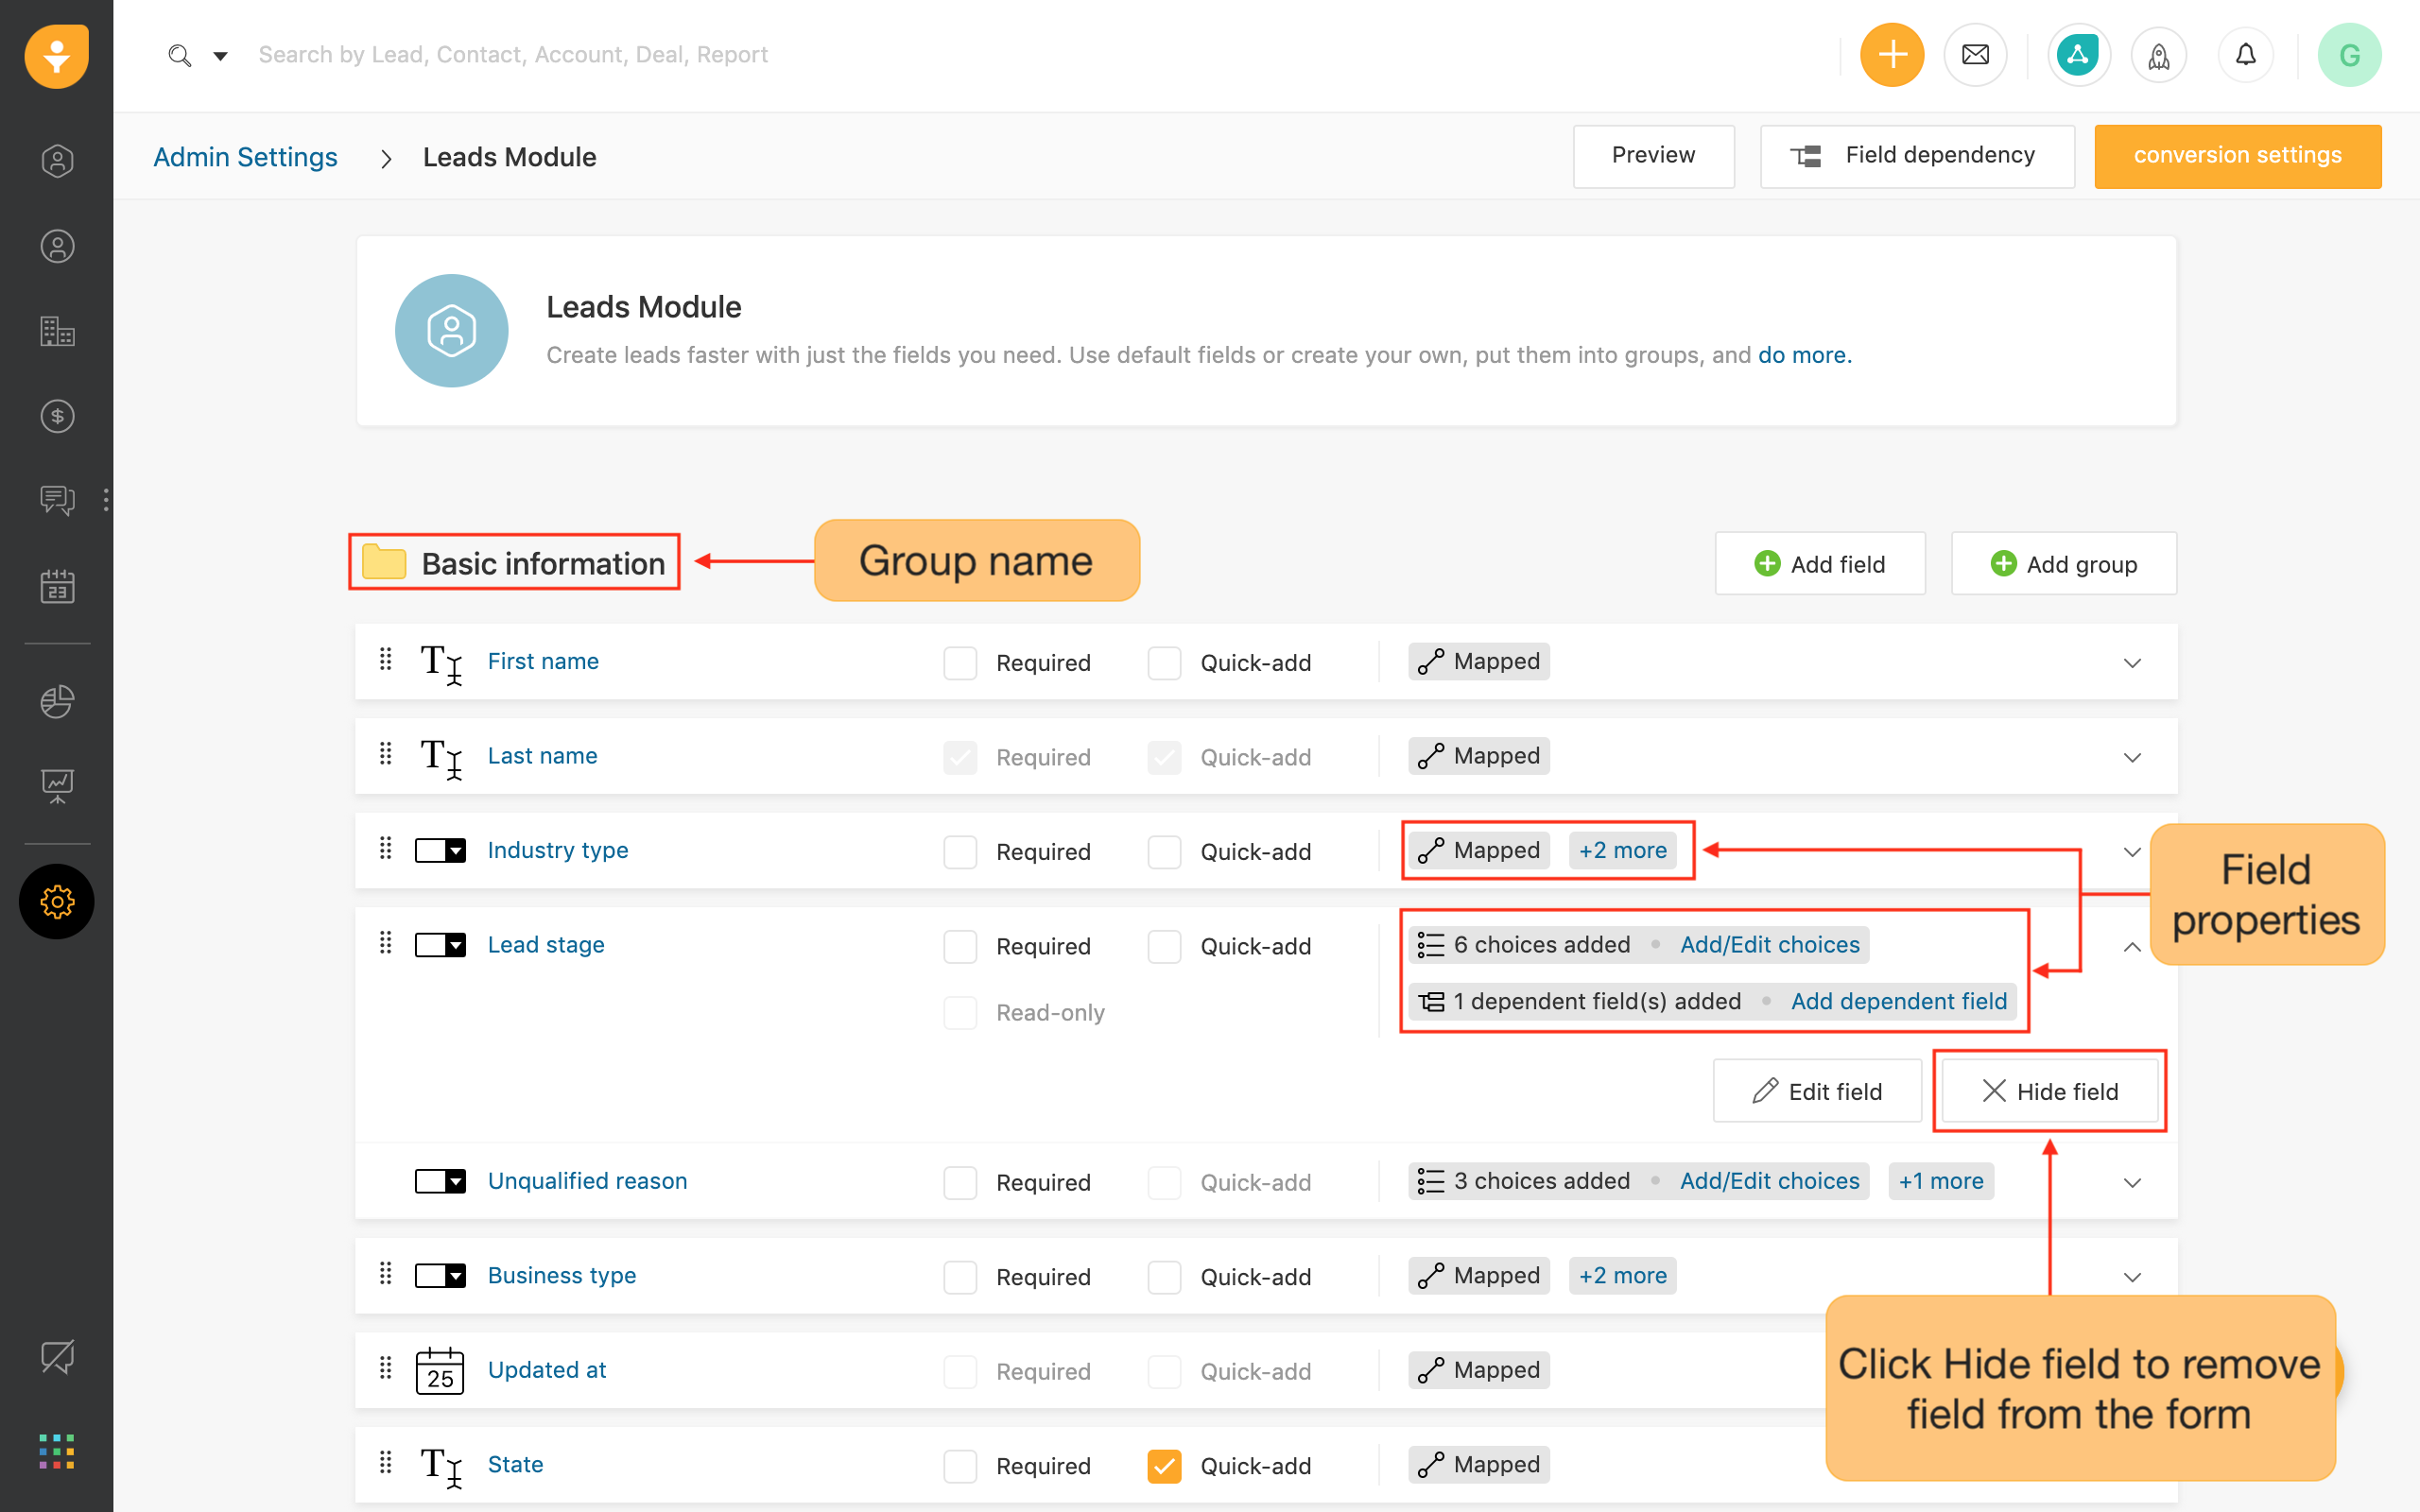Click the rocket icon in header
The height and width of the screenshot is (1512, 2420).
tap(2159, 55)
